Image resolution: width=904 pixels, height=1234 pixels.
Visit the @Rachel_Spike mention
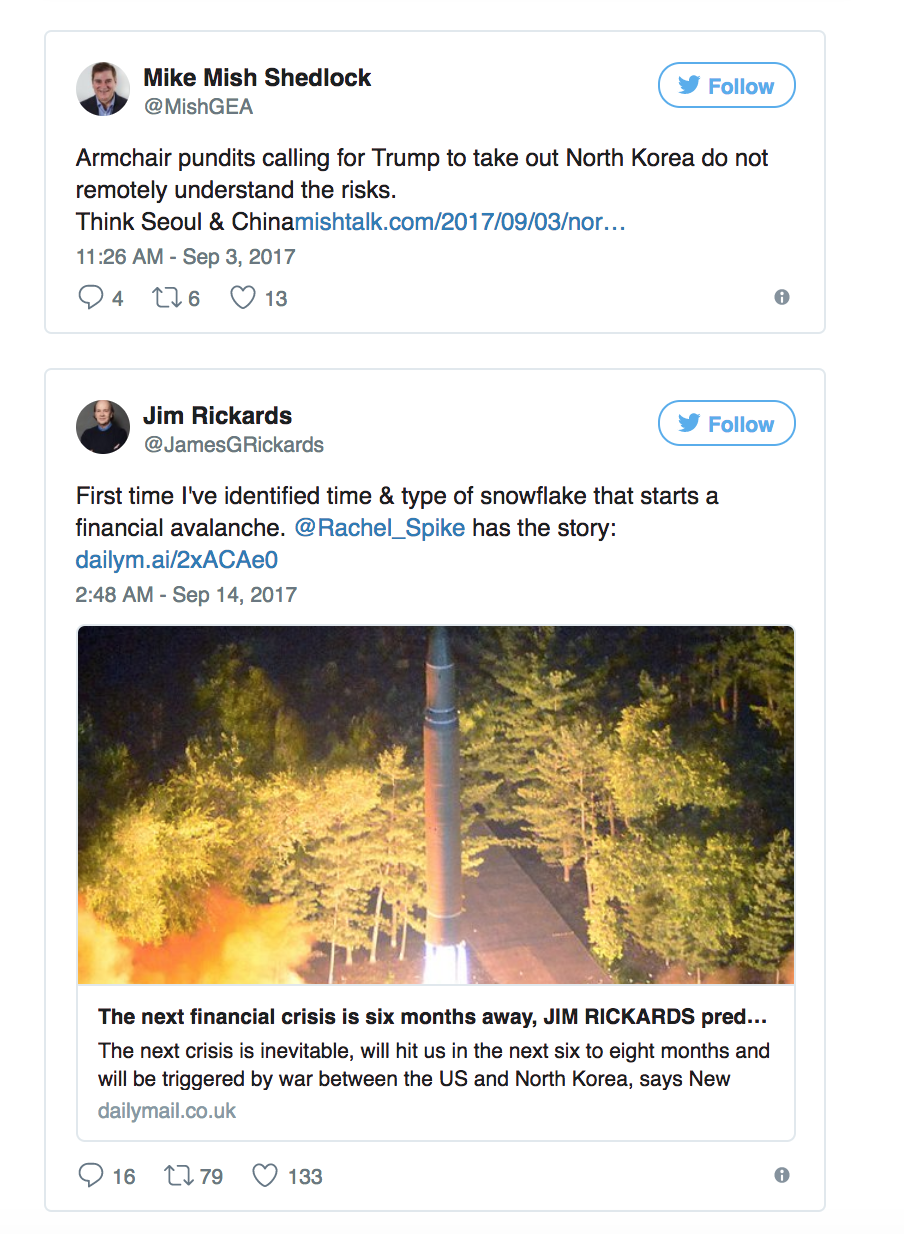pos(380,527)
